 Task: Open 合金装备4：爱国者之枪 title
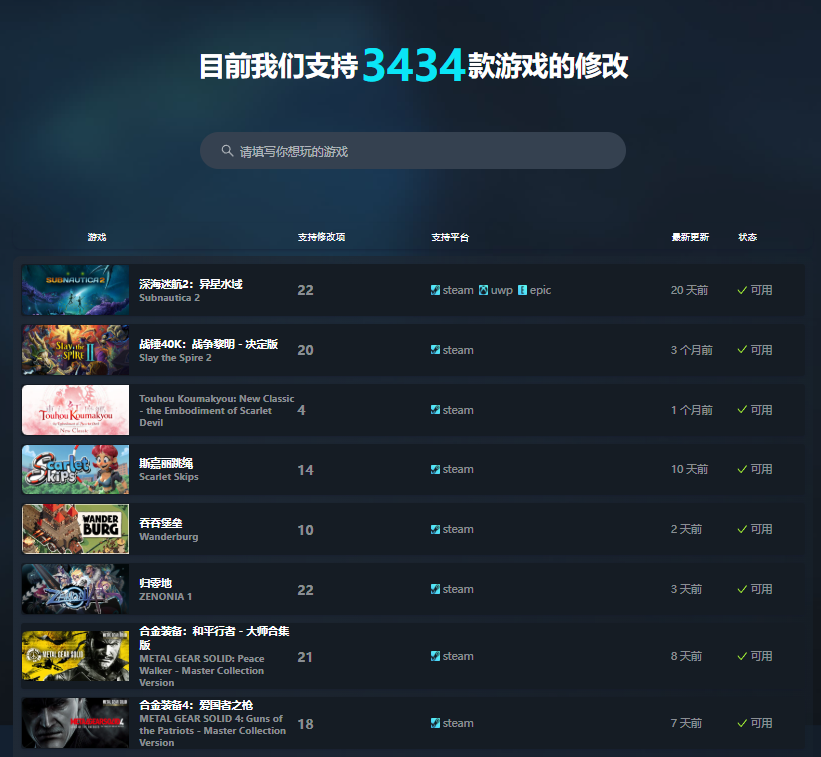196,705
